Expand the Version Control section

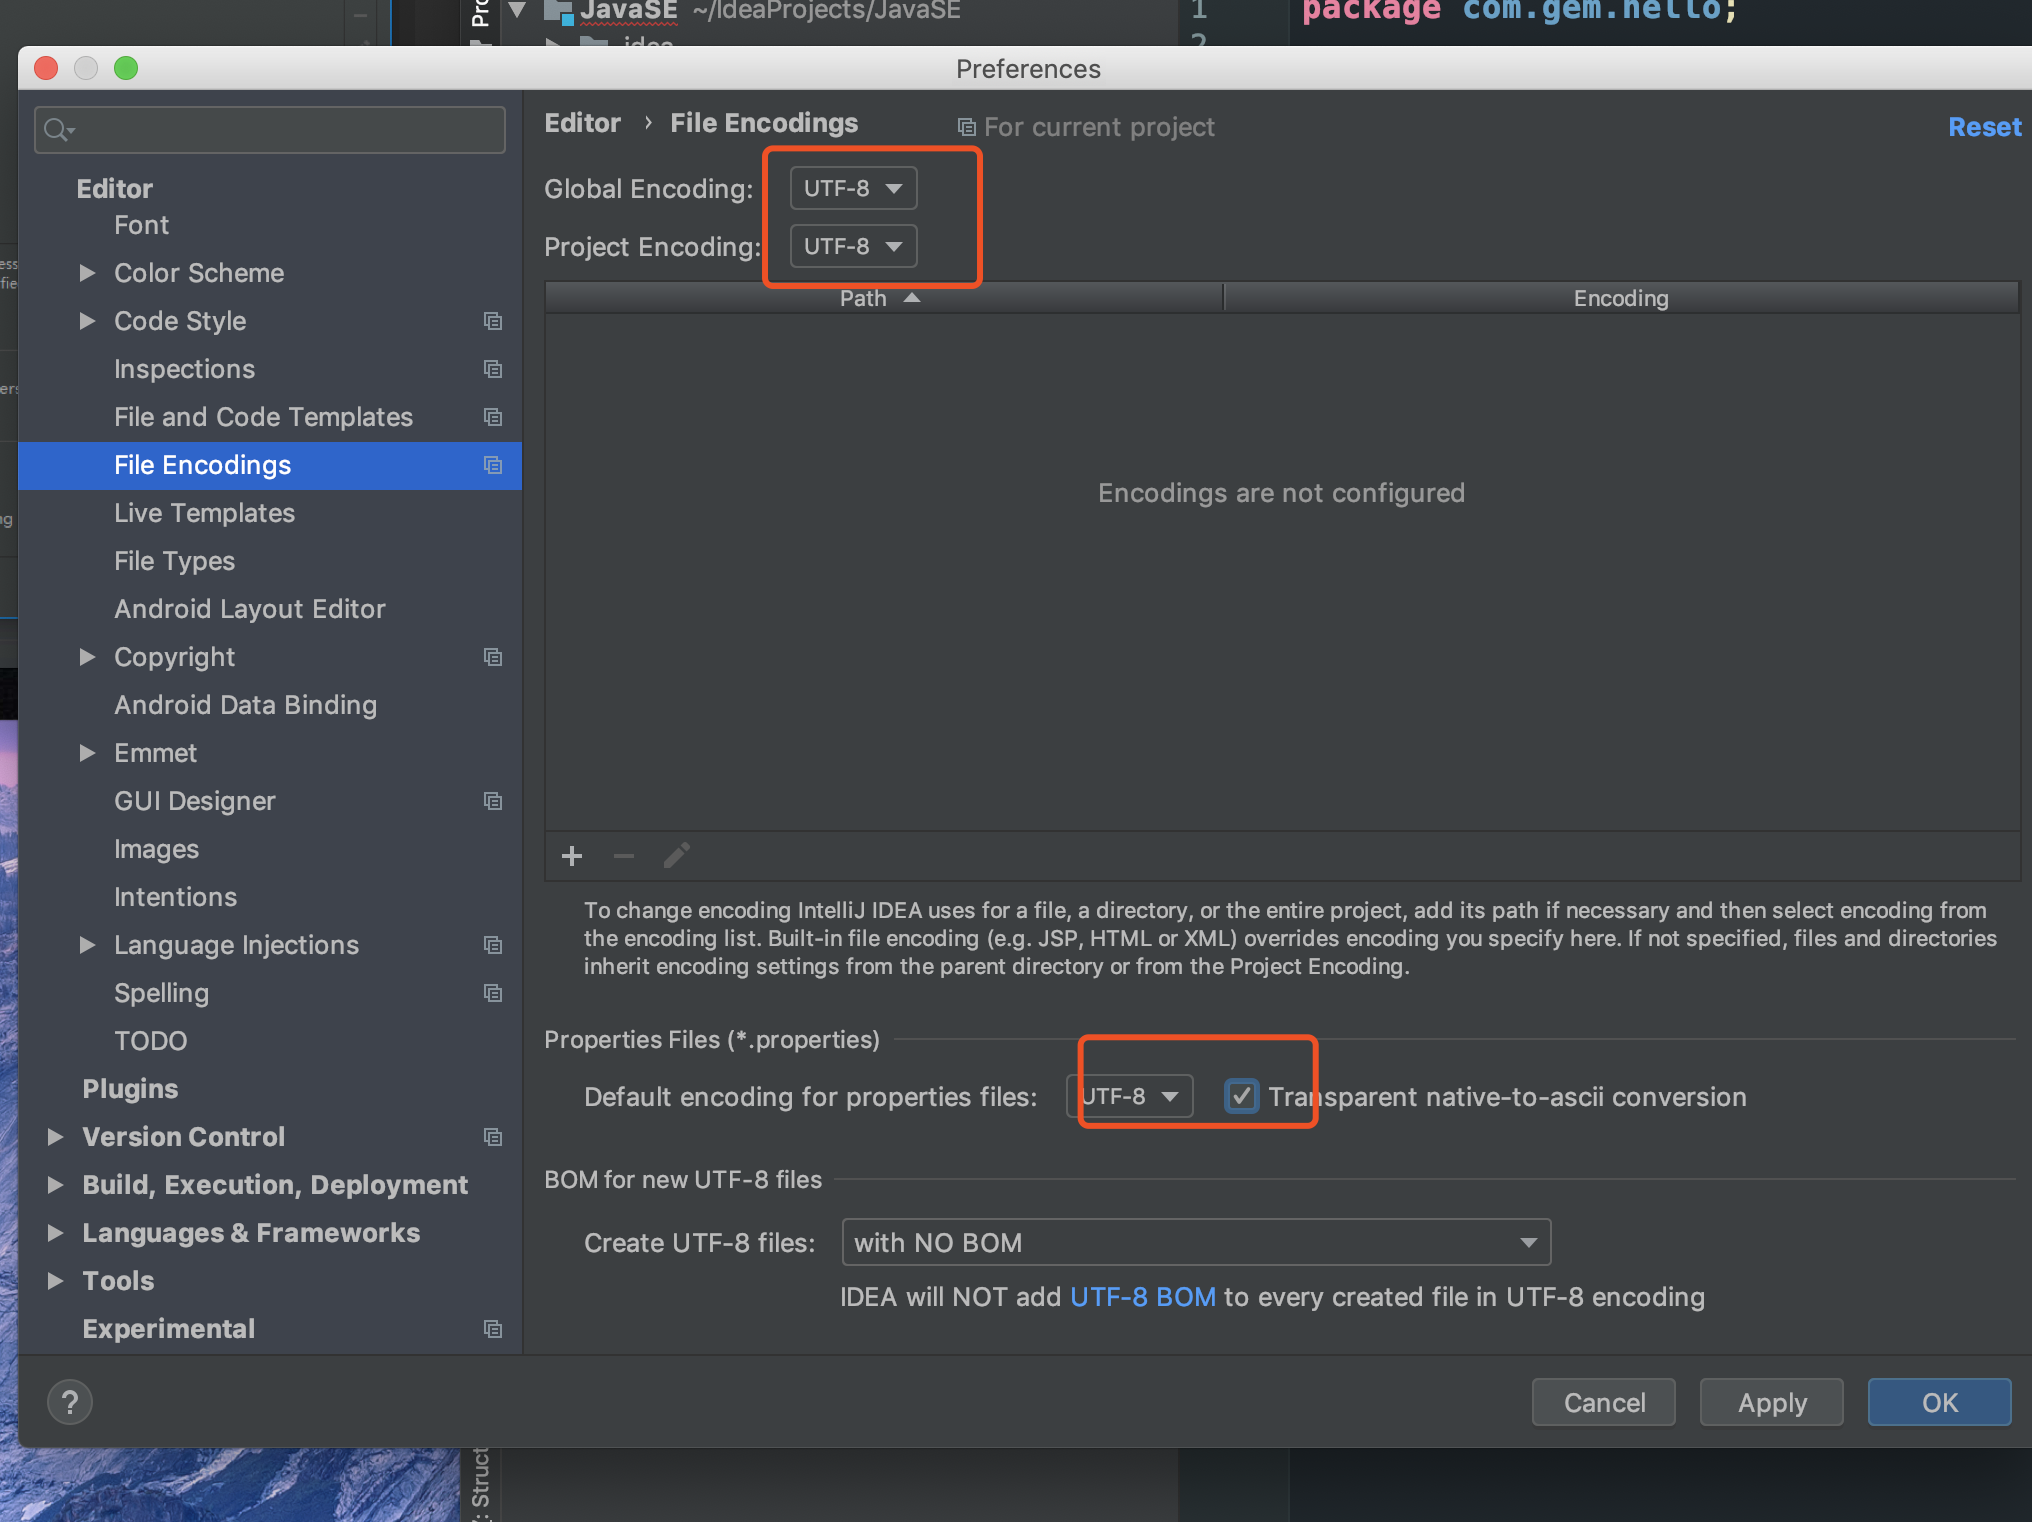62,1135
